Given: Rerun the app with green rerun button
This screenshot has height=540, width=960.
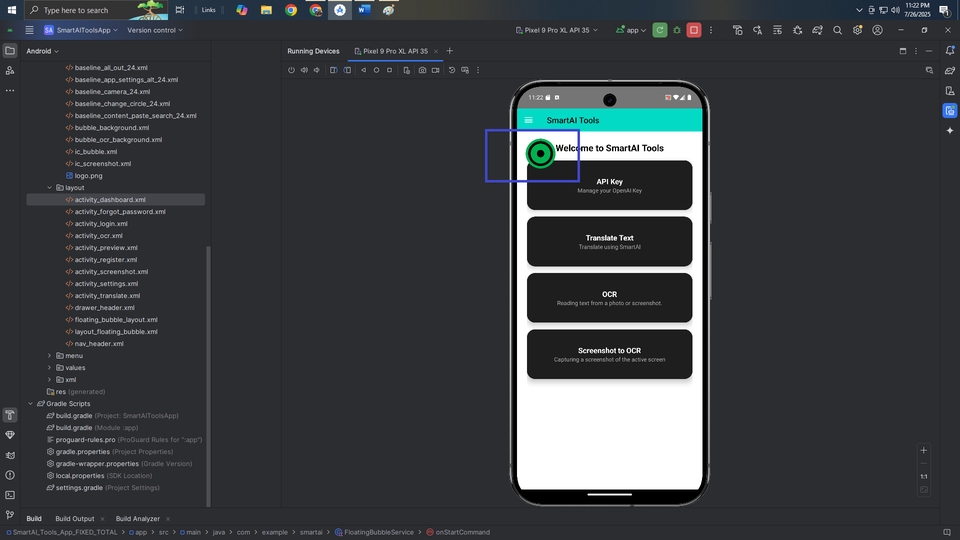Looking at the screenshot, I should point(659,30).
